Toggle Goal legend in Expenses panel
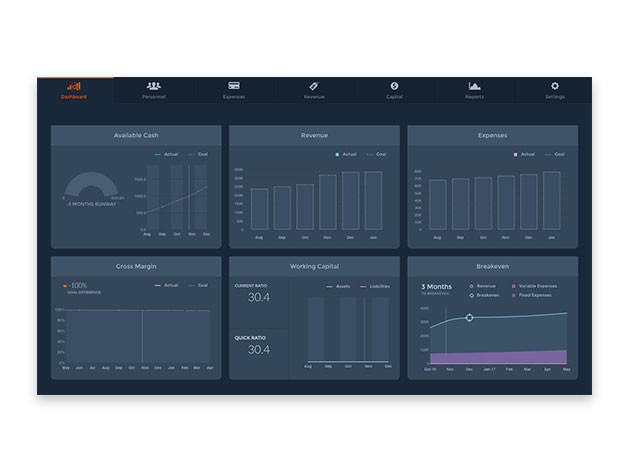Screen dimensions: 630x473 click(554, 154)
